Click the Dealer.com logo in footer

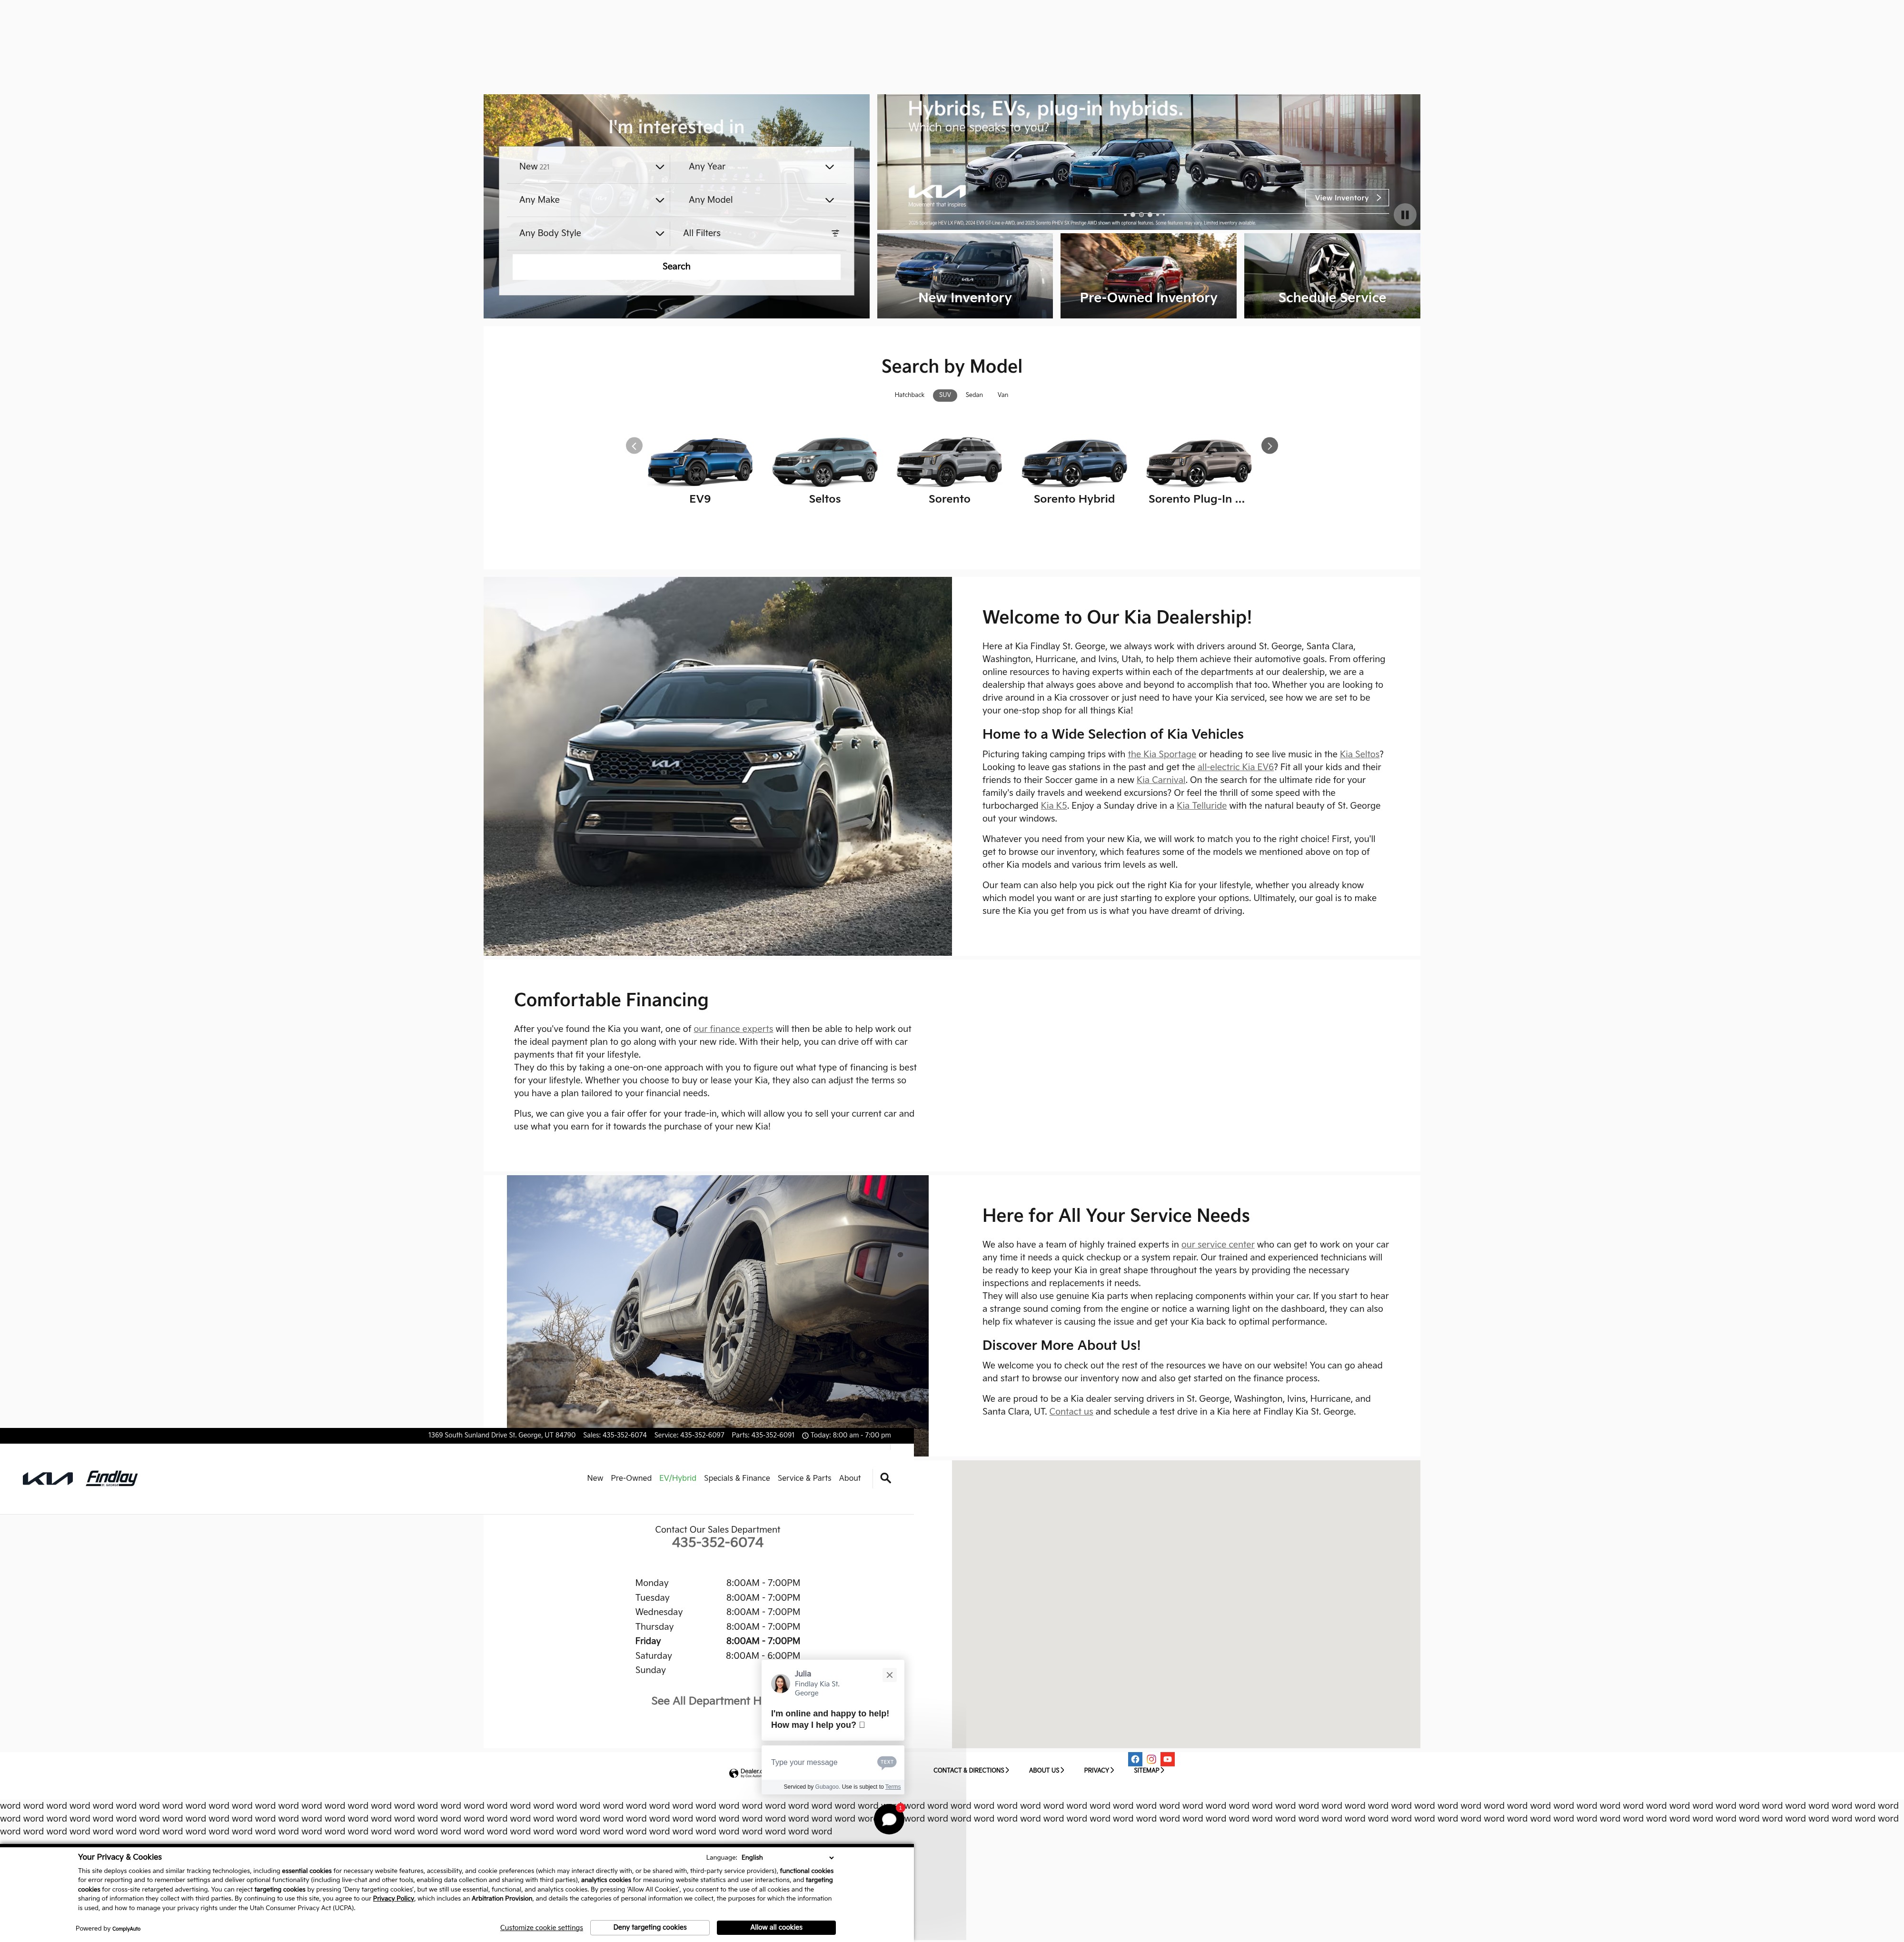click(745, 1772)
